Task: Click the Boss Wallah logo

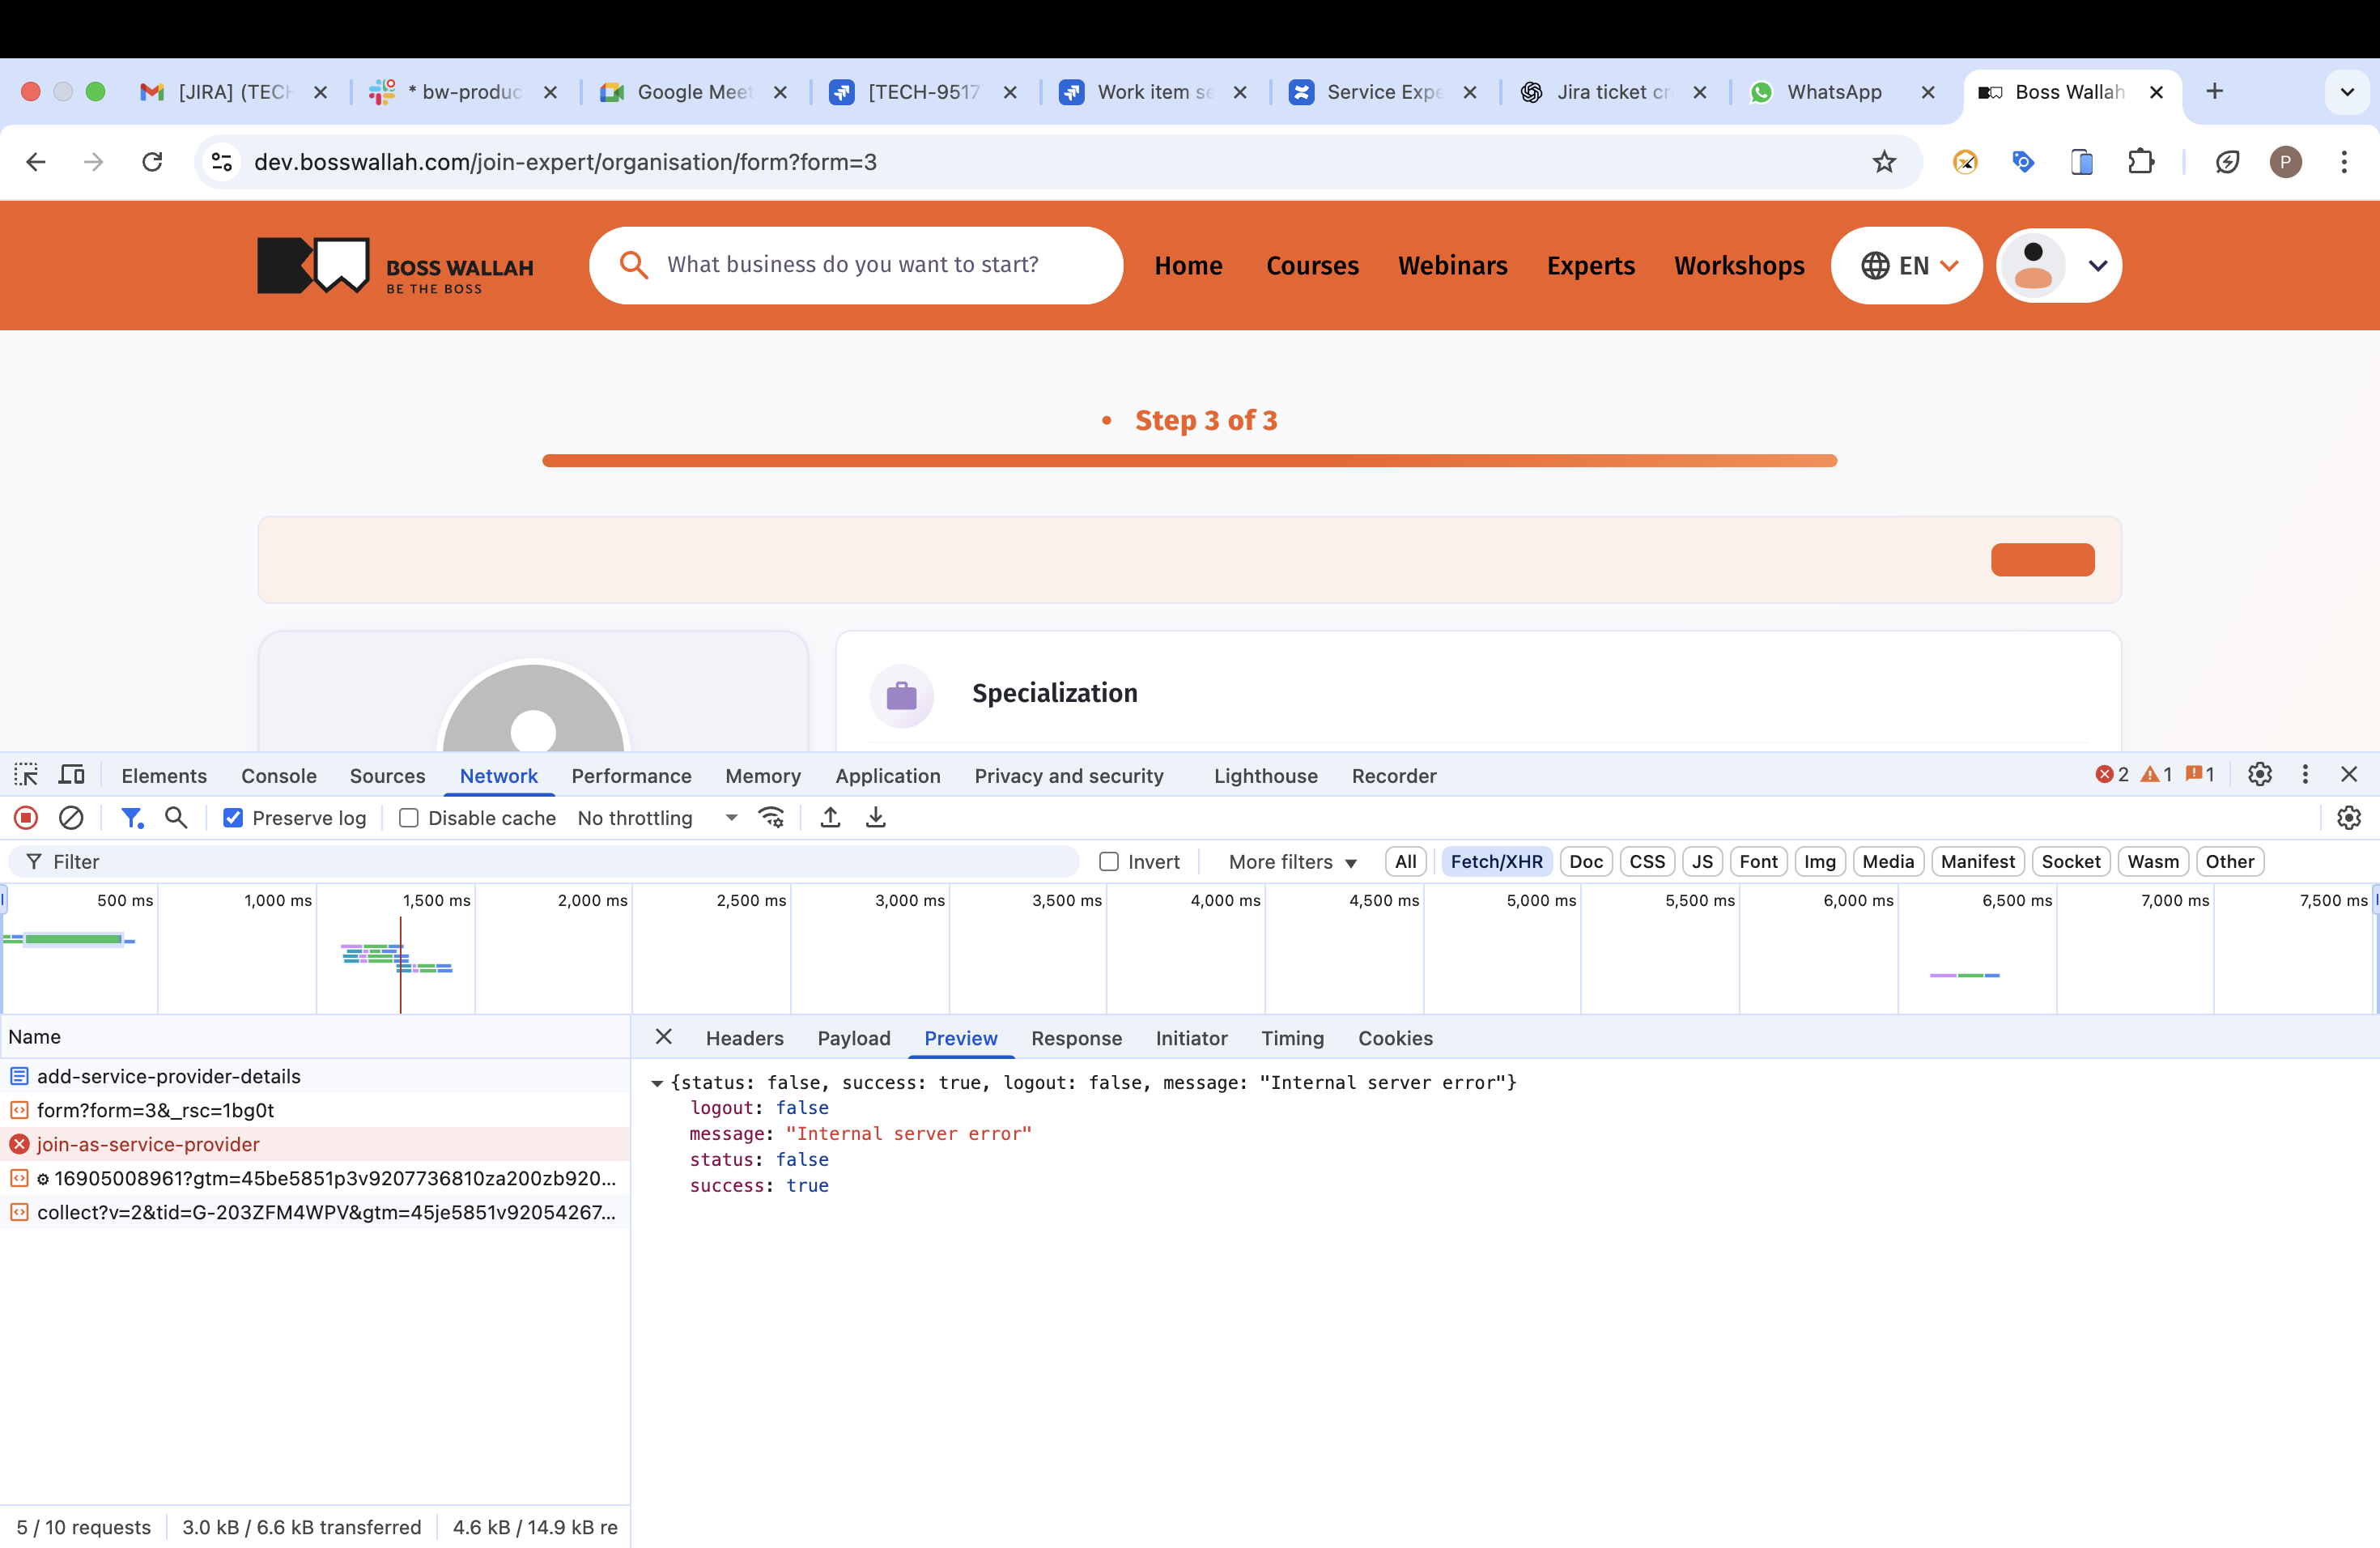Action: coord(395,266)
